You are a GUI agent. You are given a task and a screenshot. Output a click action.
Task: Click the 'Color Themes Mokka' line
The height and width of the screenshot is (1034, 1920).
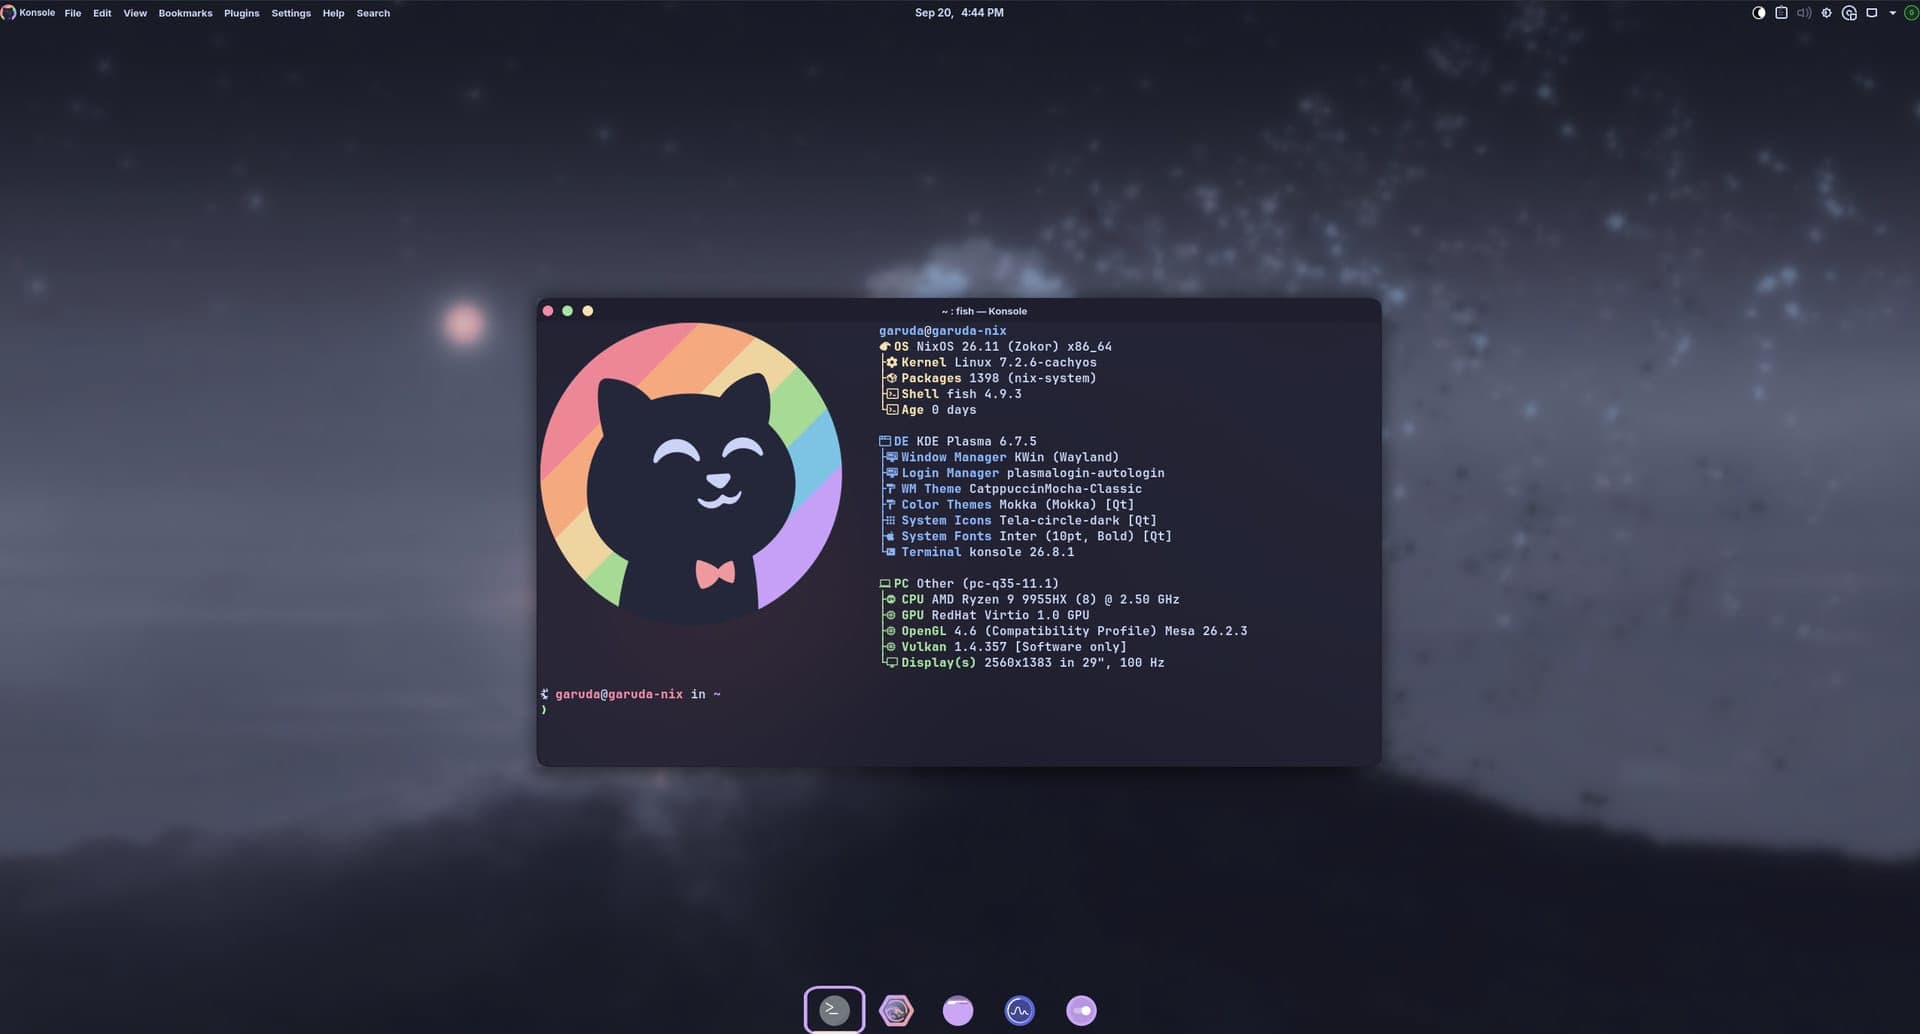1009,505
